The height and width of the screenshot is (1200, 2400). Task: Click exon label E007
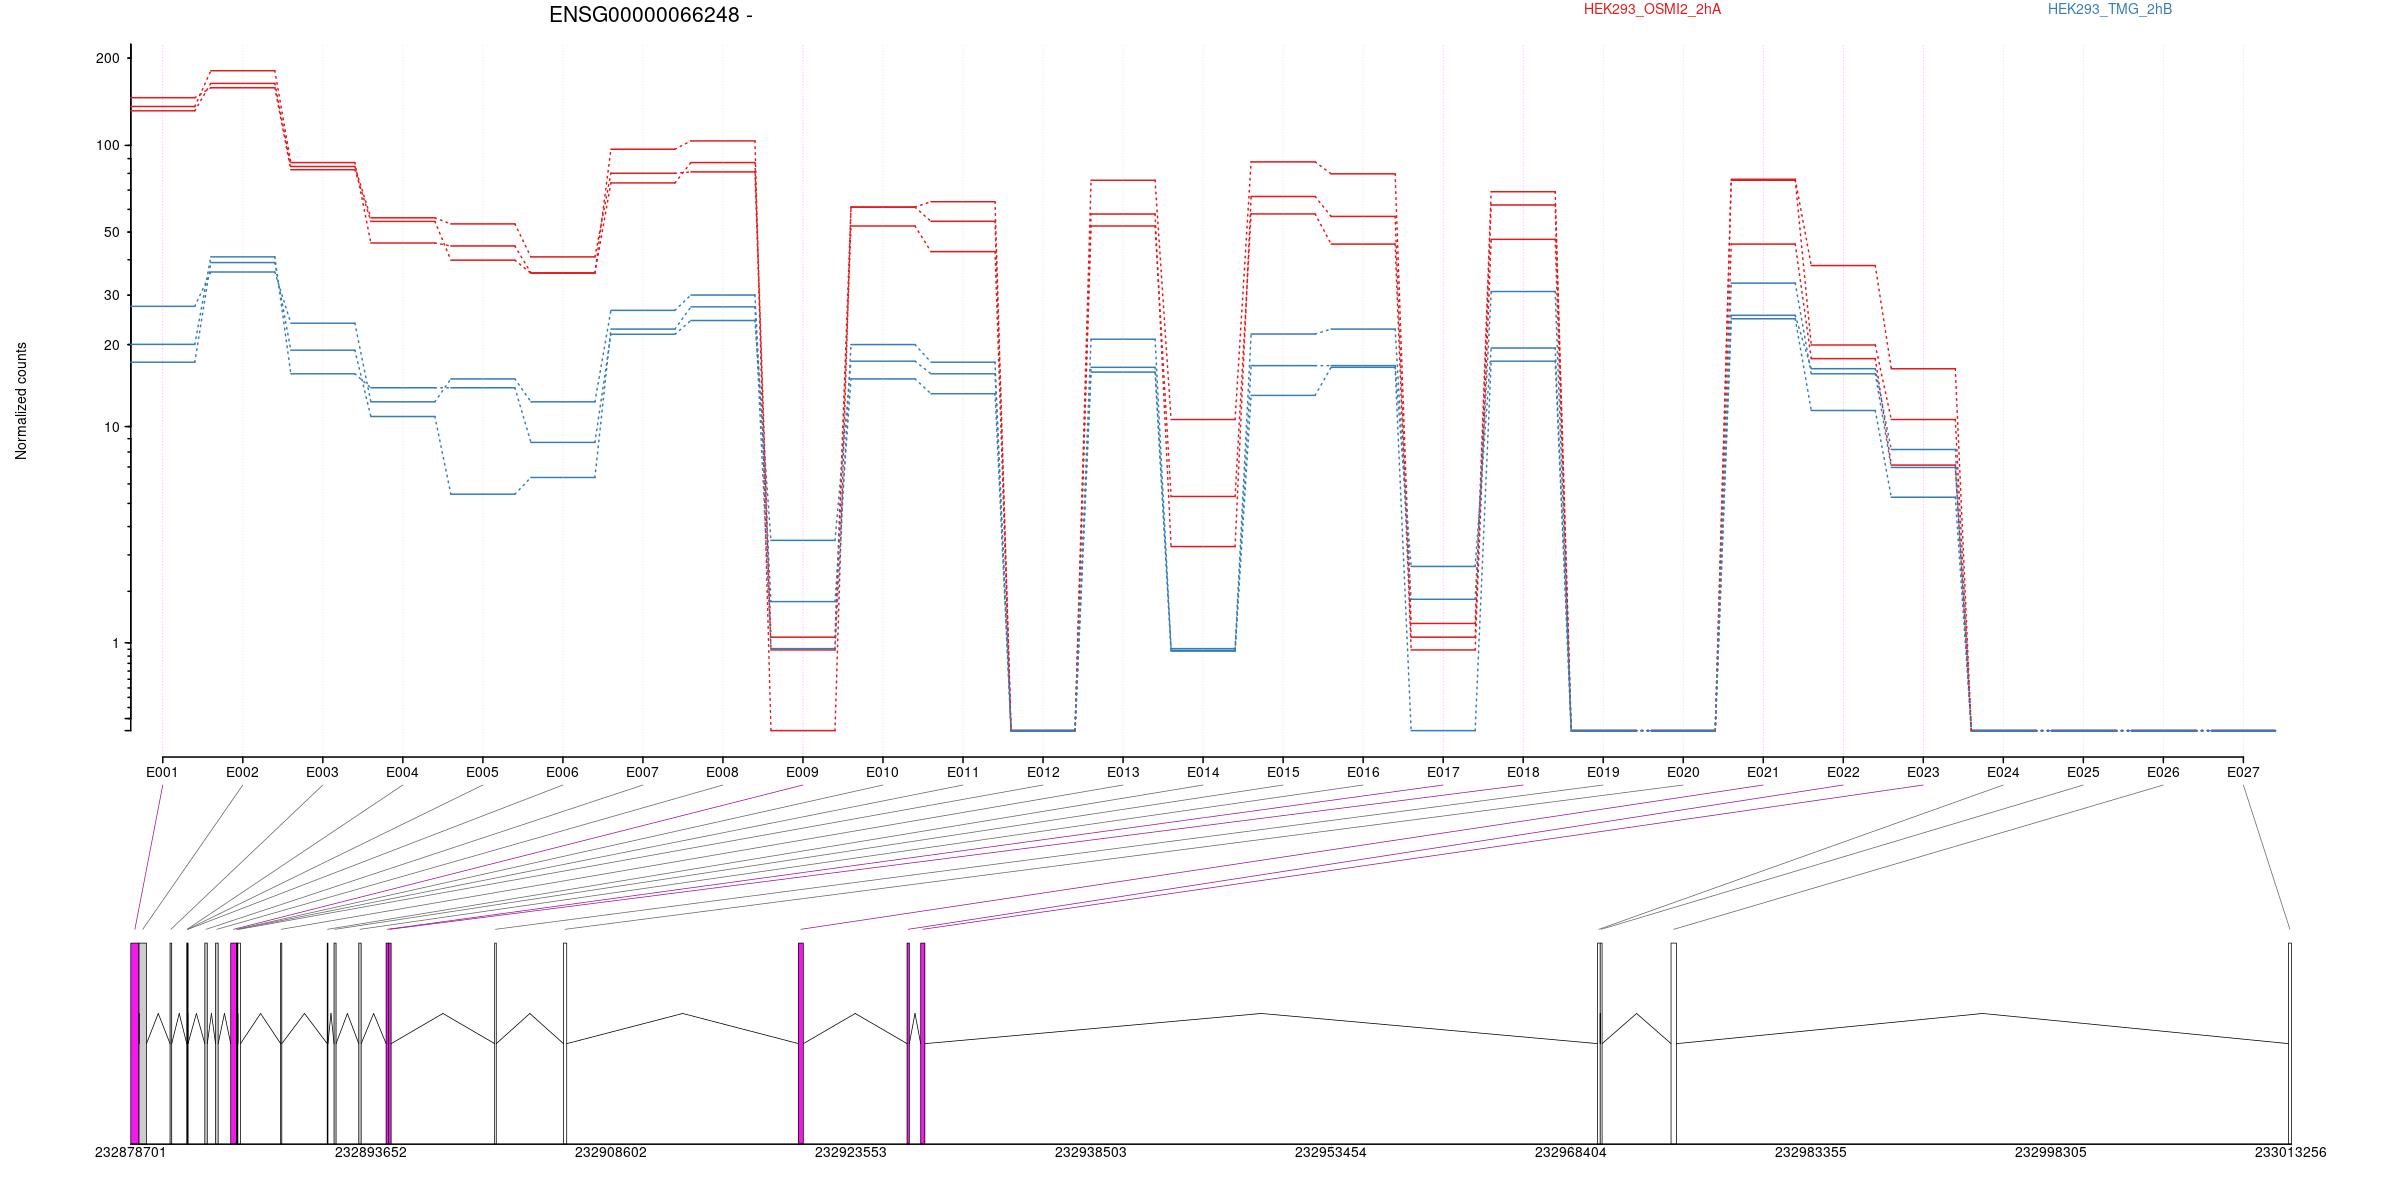point(642,772)
